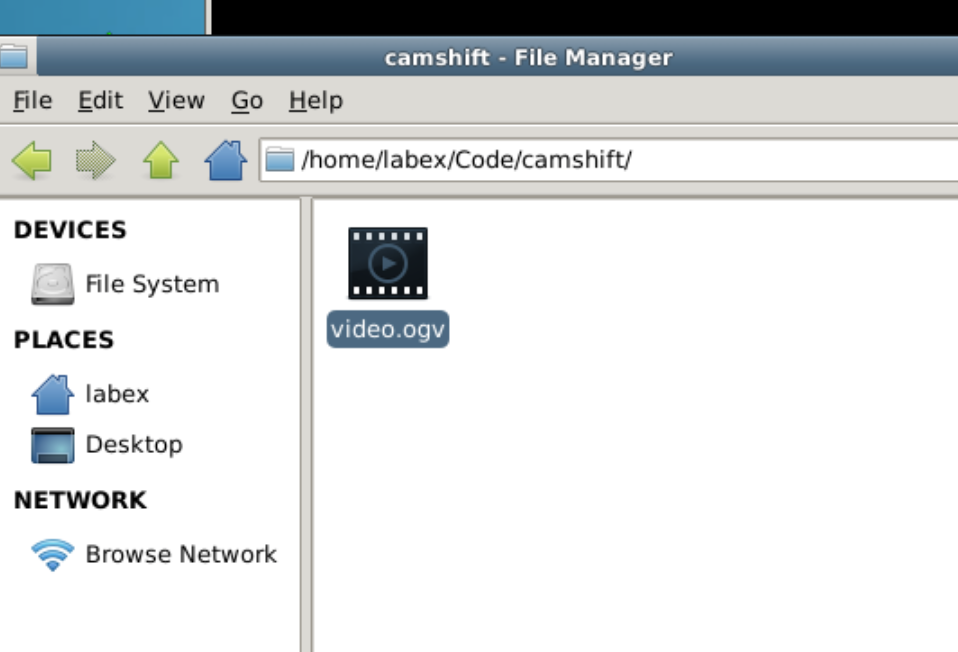
Task: Click the folder icon in location bar
Action: 280,160
